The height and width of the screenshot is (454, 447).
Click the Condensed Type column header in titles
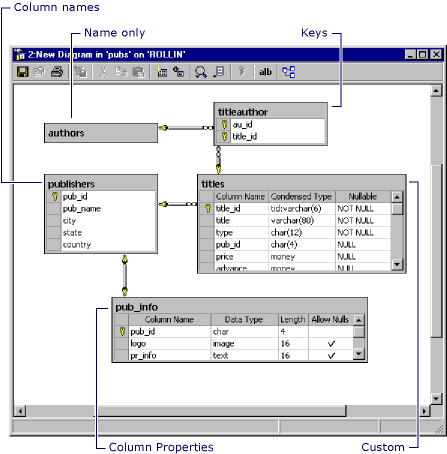click(302, 197)
